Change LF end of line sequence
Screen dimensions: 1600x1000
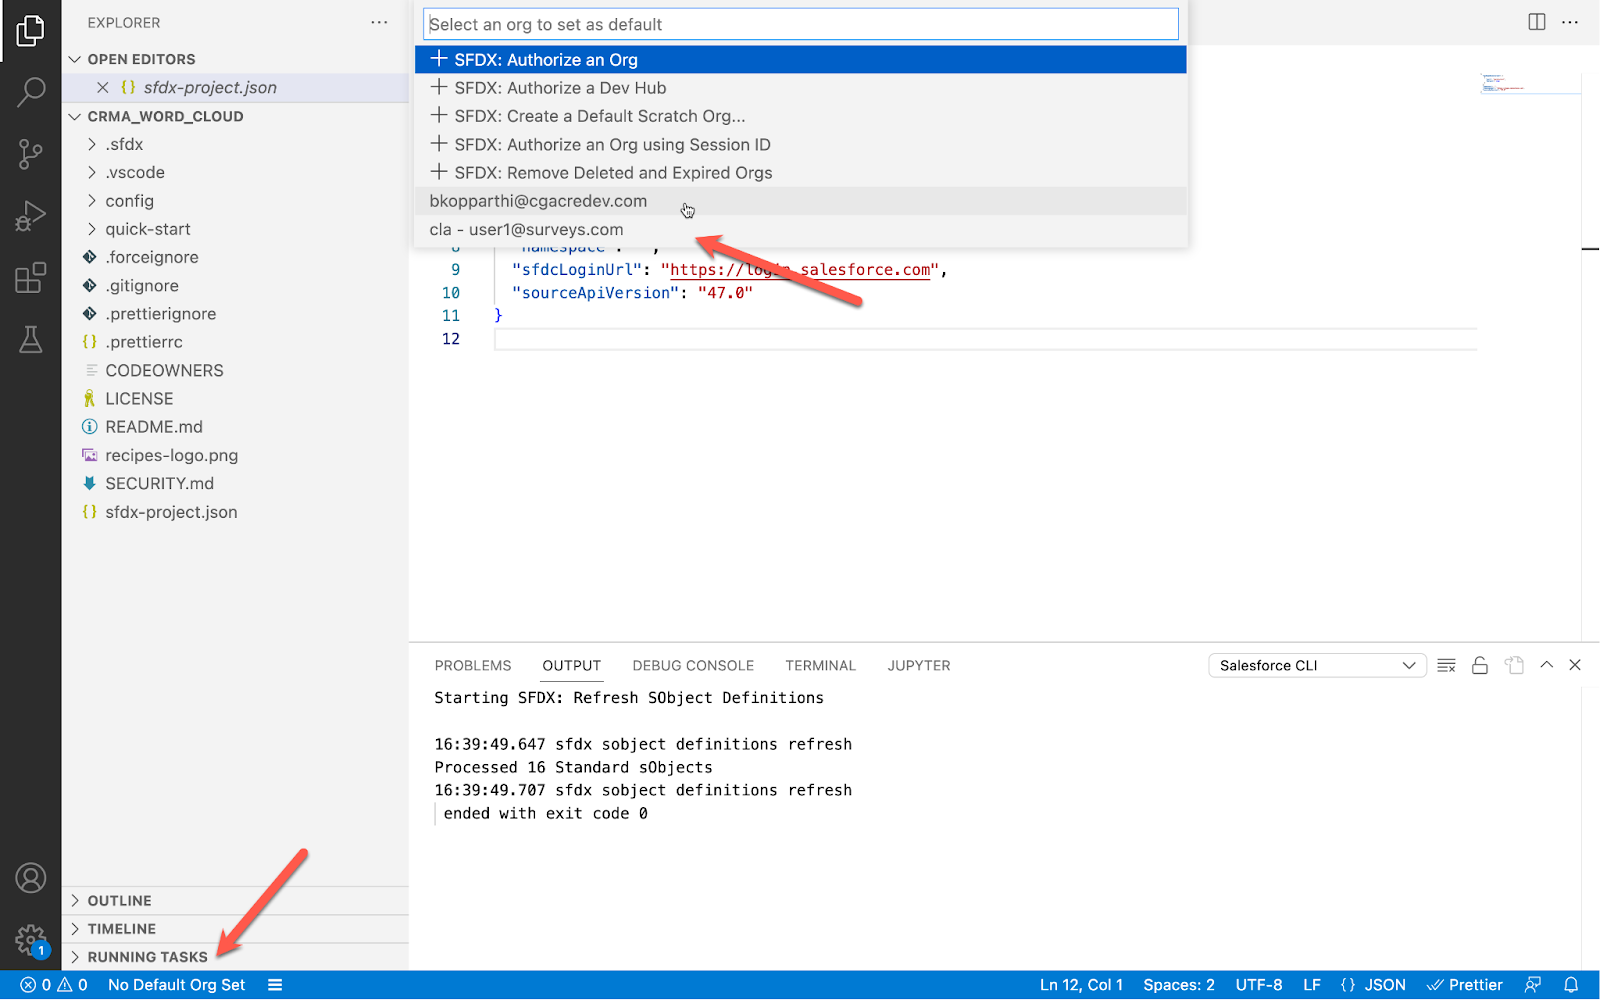1312,985
